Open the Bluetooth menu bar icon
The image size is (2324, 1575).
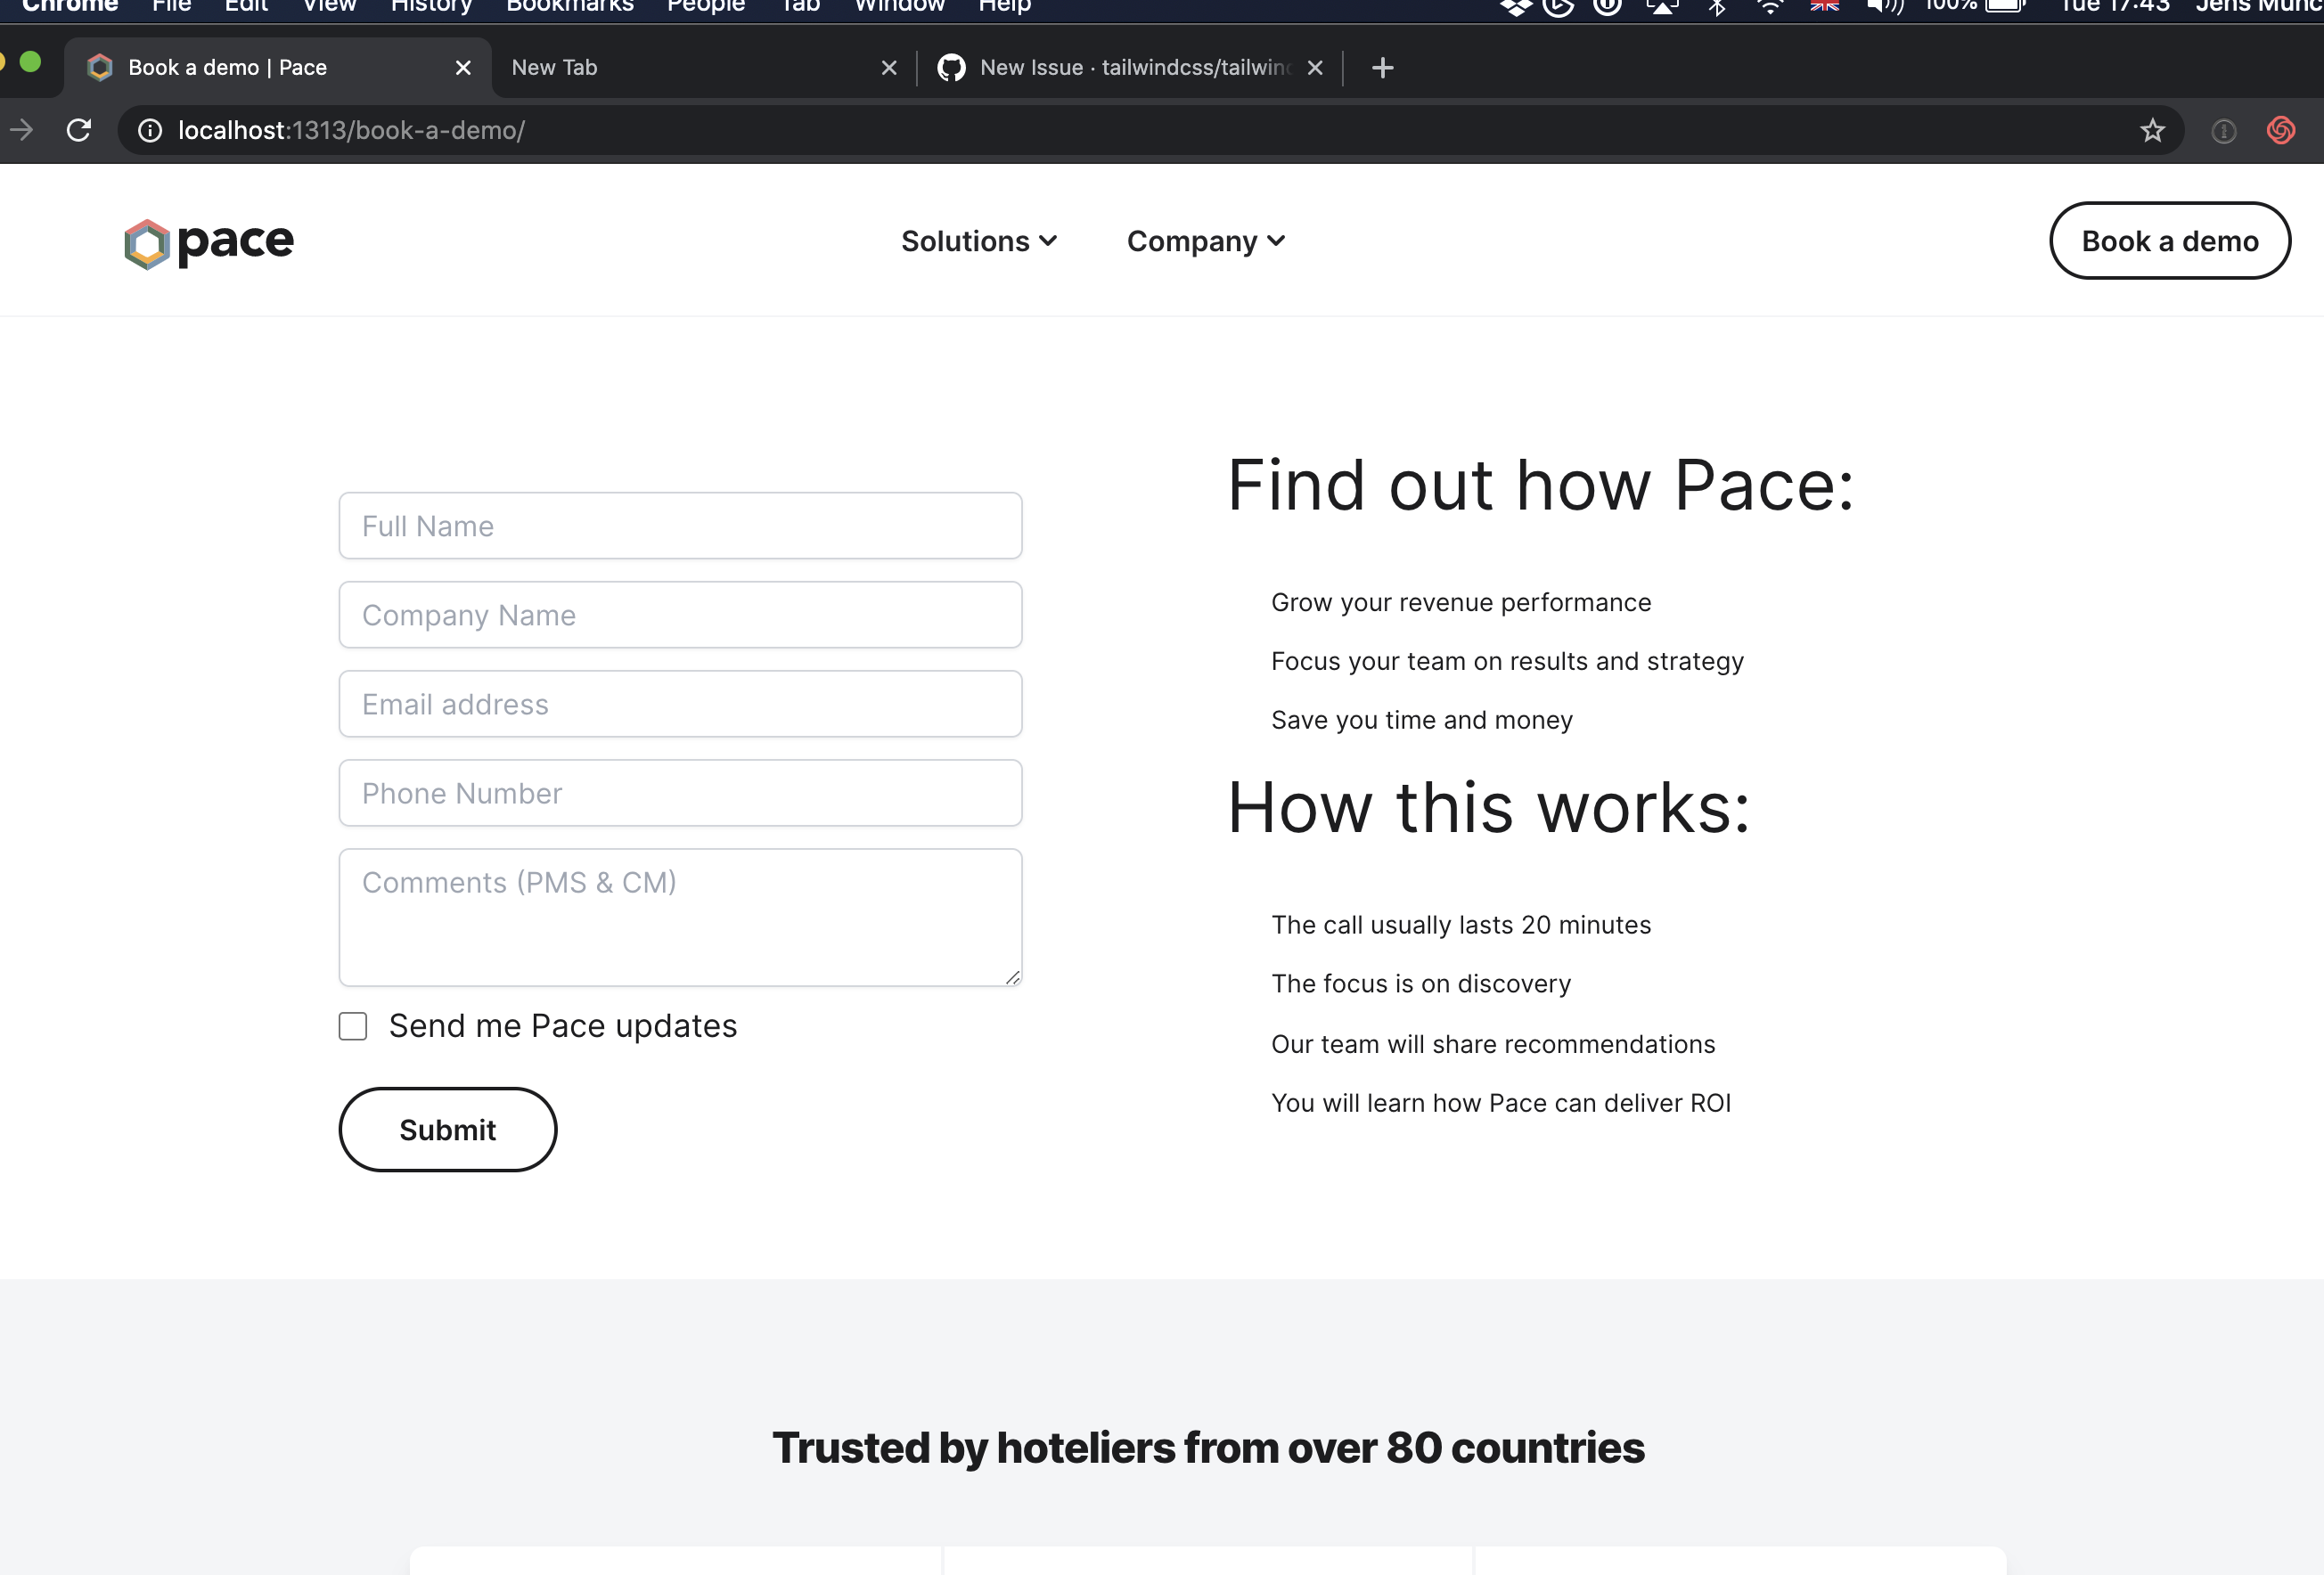pos(1717,6)
